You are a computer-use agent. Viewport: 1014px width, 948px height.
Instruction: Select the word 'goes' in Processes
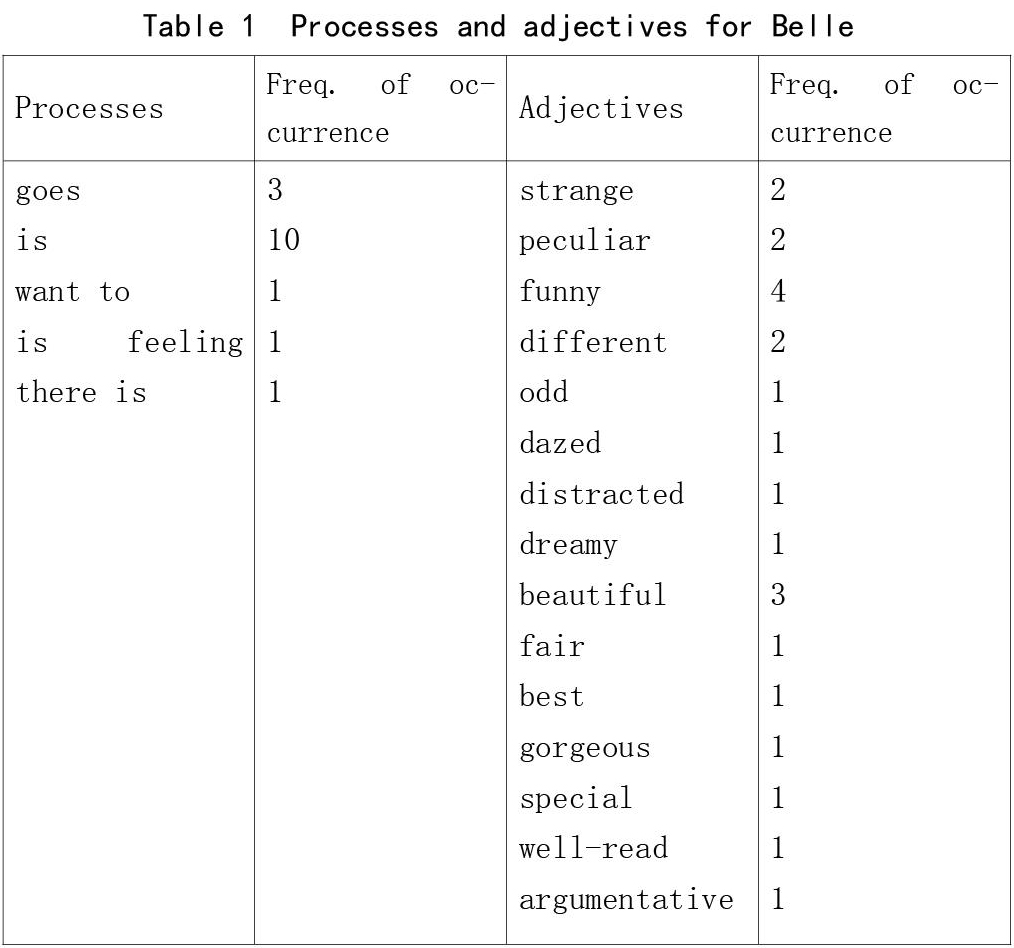48,191
